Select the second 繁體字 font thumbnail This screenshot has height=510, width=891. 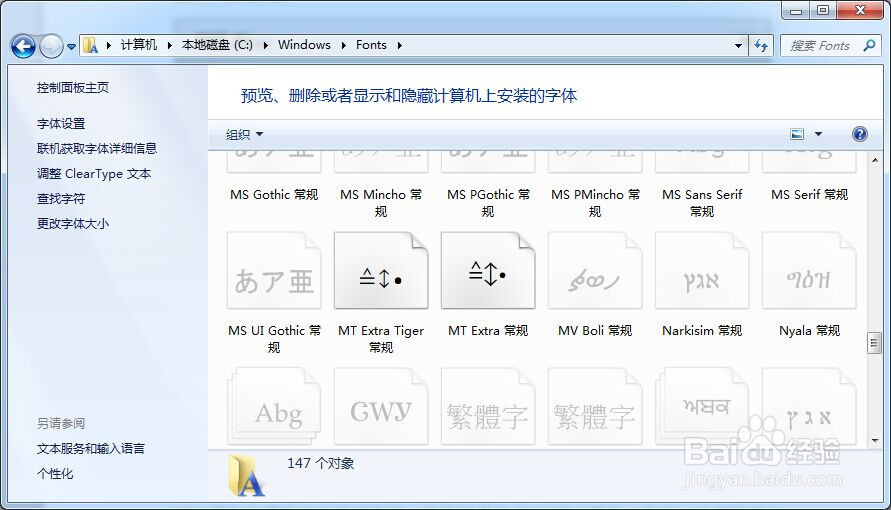(594, 406)
